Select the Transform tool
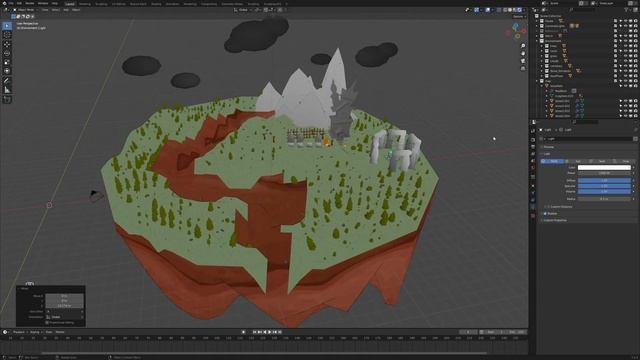 tap(7, 71)
